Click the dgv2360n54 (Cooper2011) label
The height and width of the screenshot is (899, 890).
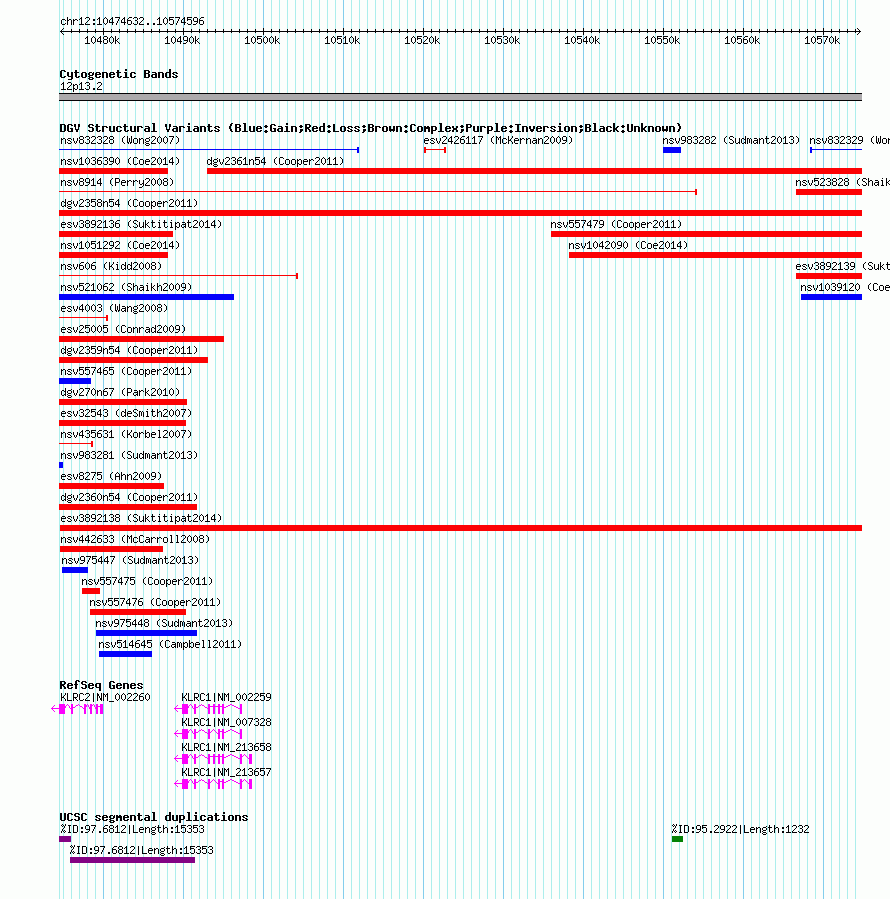(x=129, y=498)
